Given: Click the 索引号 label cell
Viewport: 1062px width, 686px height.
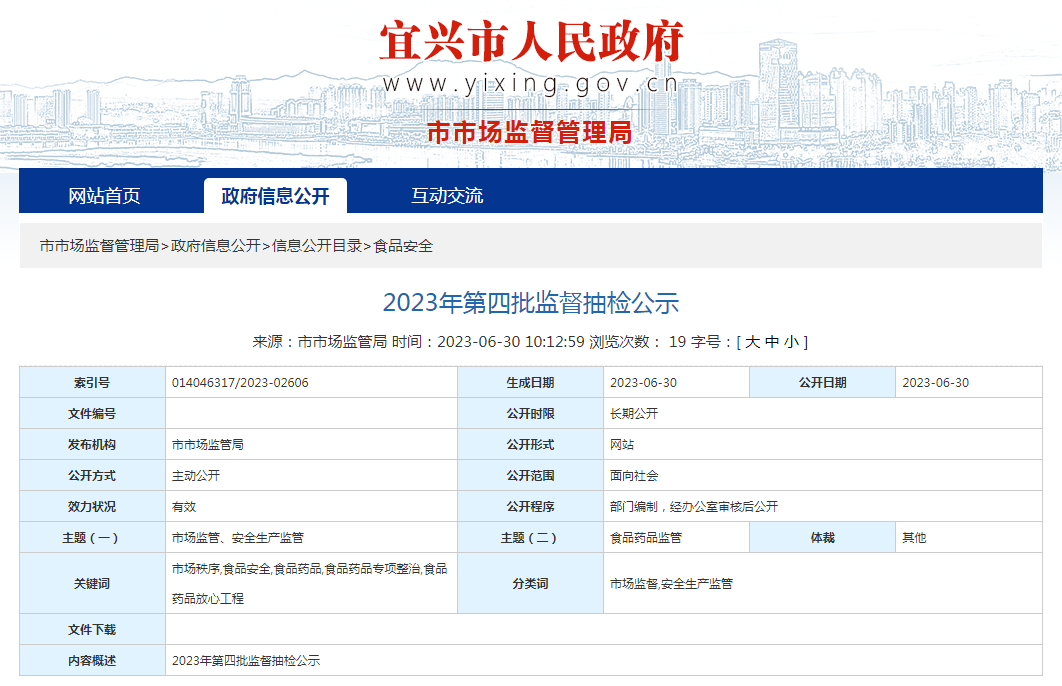Looking at the screenshot, I should pyautogui.click(x=92, y=383).
